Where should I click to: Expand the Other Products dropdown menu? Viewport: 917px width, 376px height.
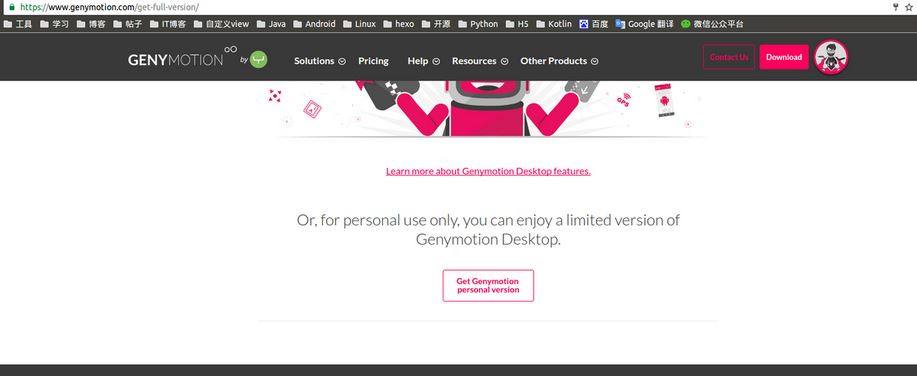[x=559, y=61]
